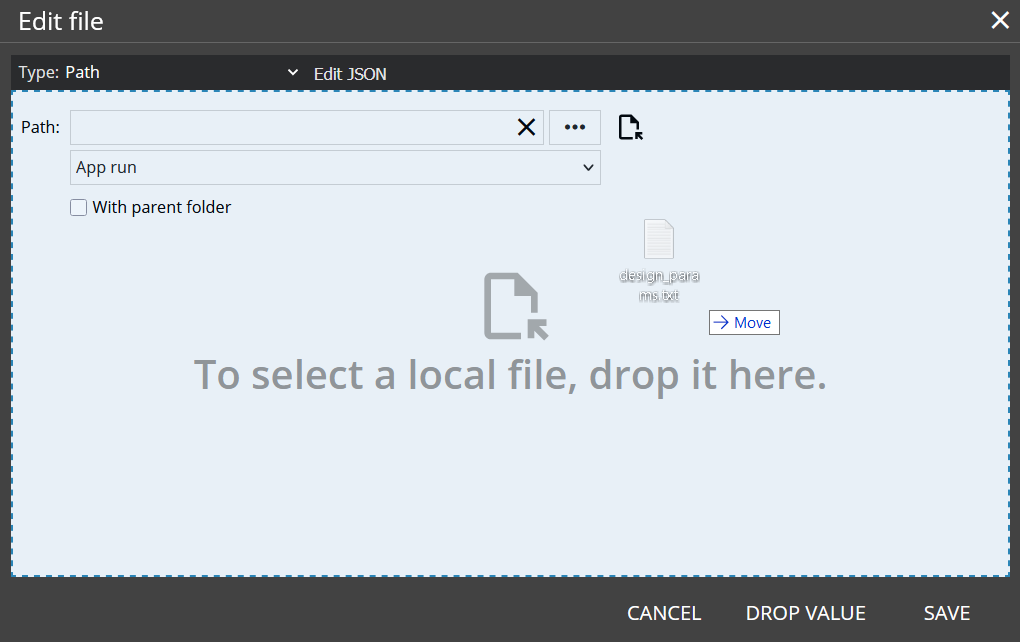Clear the Path field with the X icon

526,127
